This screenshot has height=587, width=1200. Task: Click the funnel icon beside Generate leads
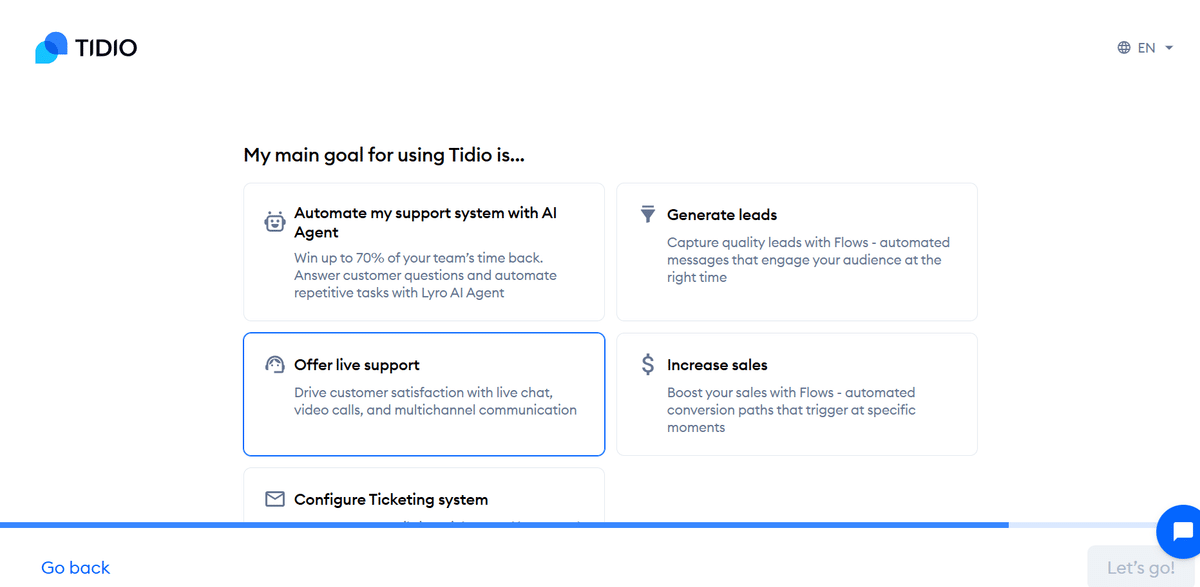[648, 214]
